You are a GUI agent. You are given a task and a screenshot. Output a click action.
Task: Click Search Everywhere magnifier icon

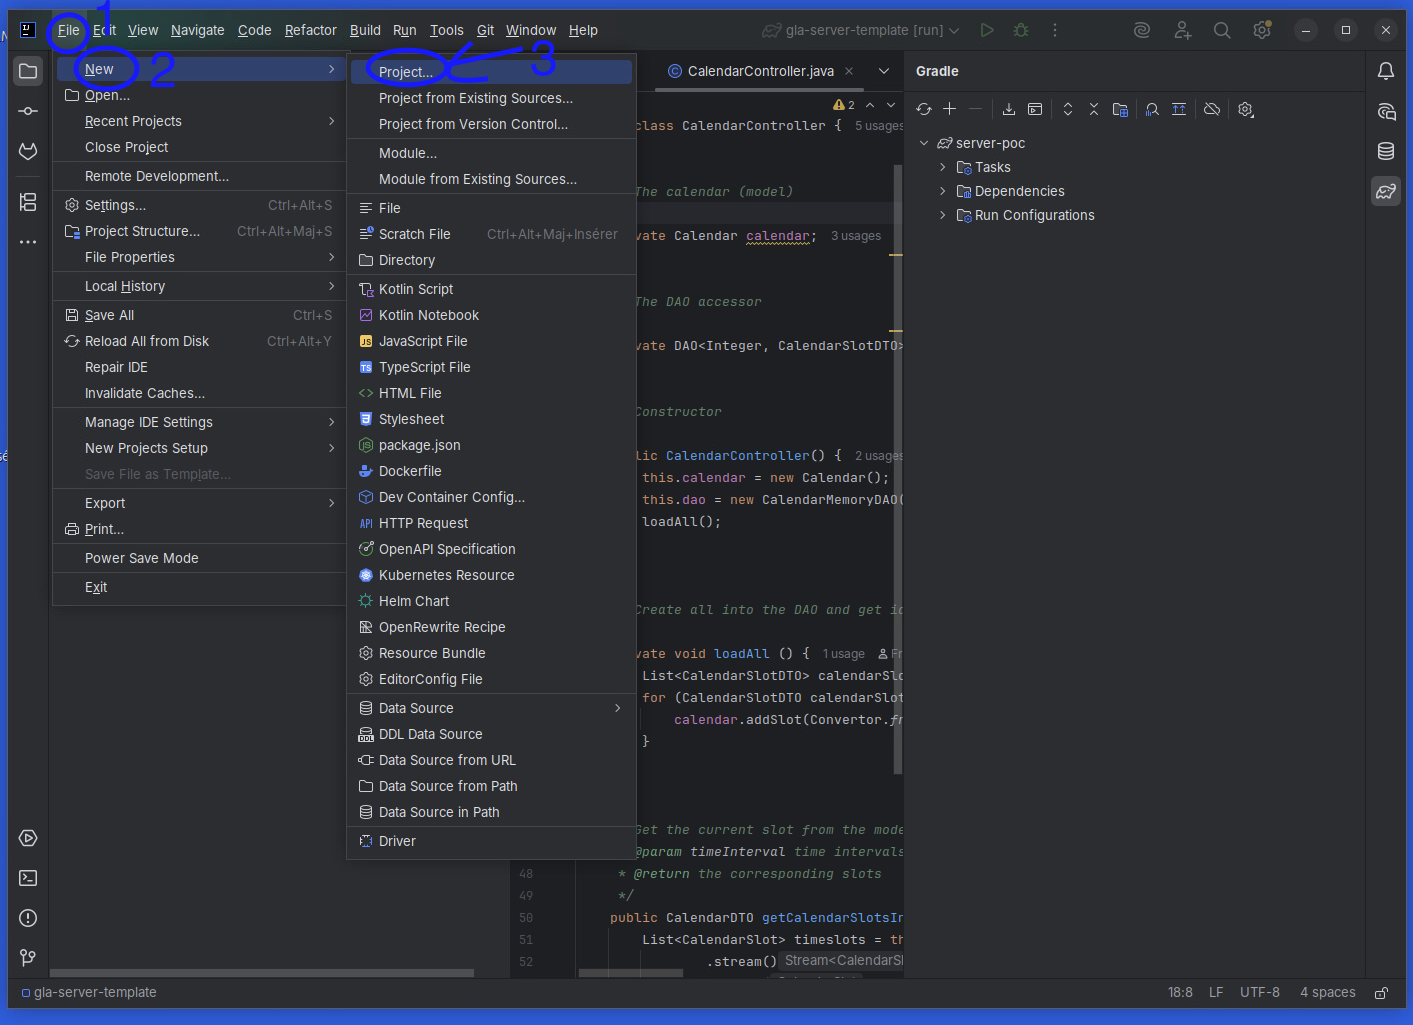click(1222, 30)
